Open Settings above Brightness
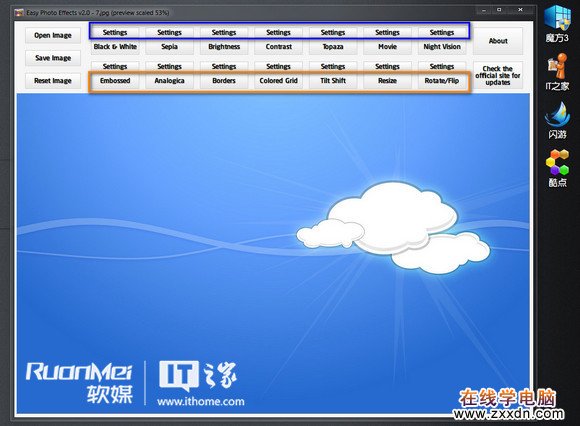Screen dimensions: 580x426 (224, 33)
